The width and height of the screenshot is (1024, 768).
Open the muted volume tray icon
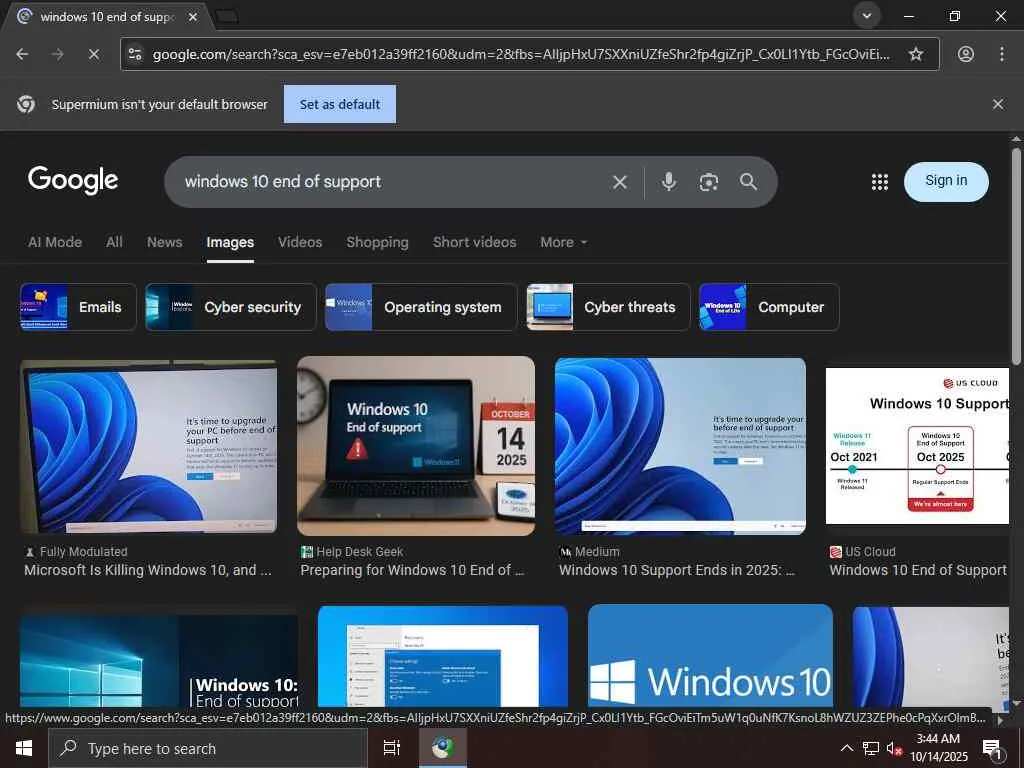[x=894, y=748]
